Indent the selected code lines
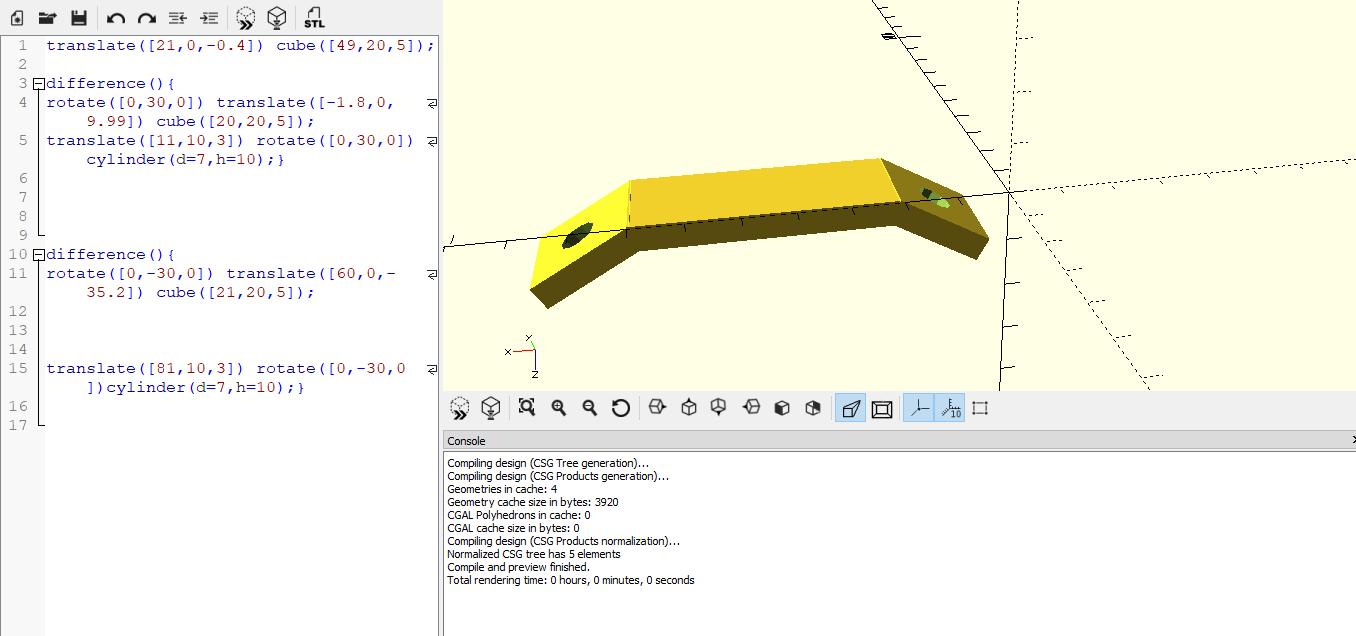1356x636 pixels. (209, 18)
